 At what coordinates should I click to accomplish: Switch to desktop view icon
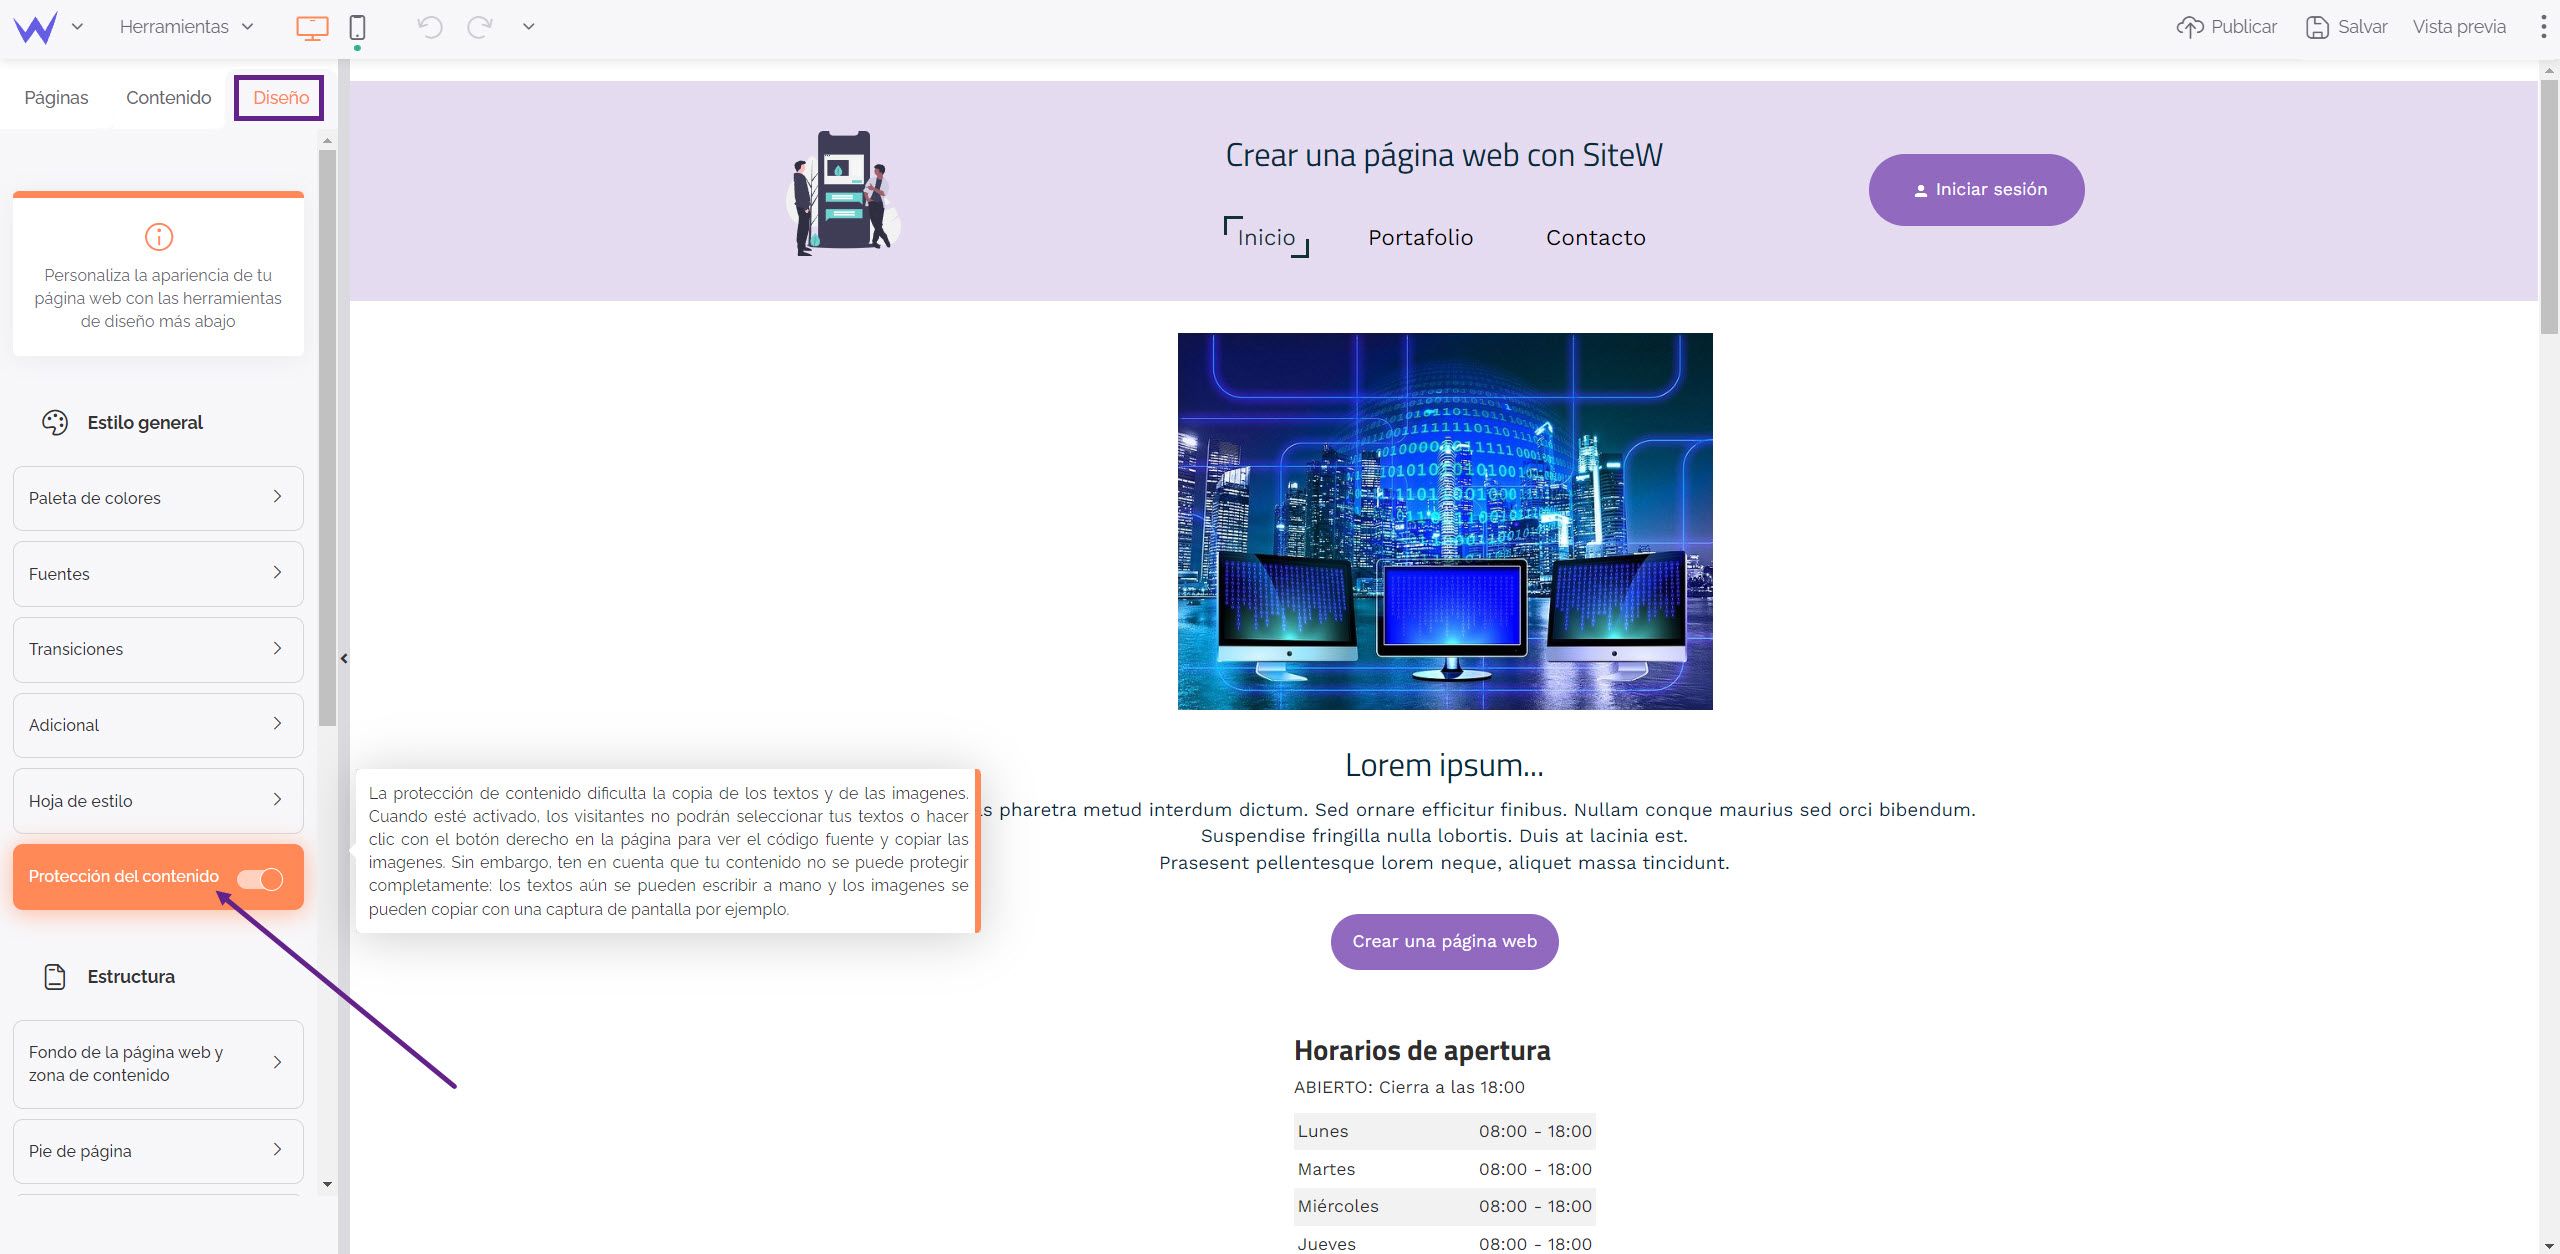click(x=312, y=28)
